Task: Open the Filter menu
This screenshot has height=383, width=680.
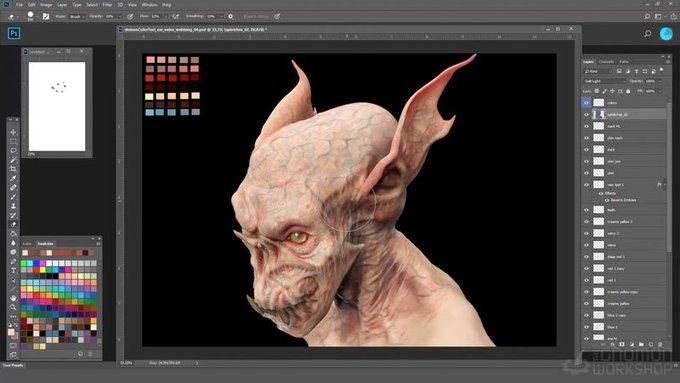Action: tap(107, 5)
